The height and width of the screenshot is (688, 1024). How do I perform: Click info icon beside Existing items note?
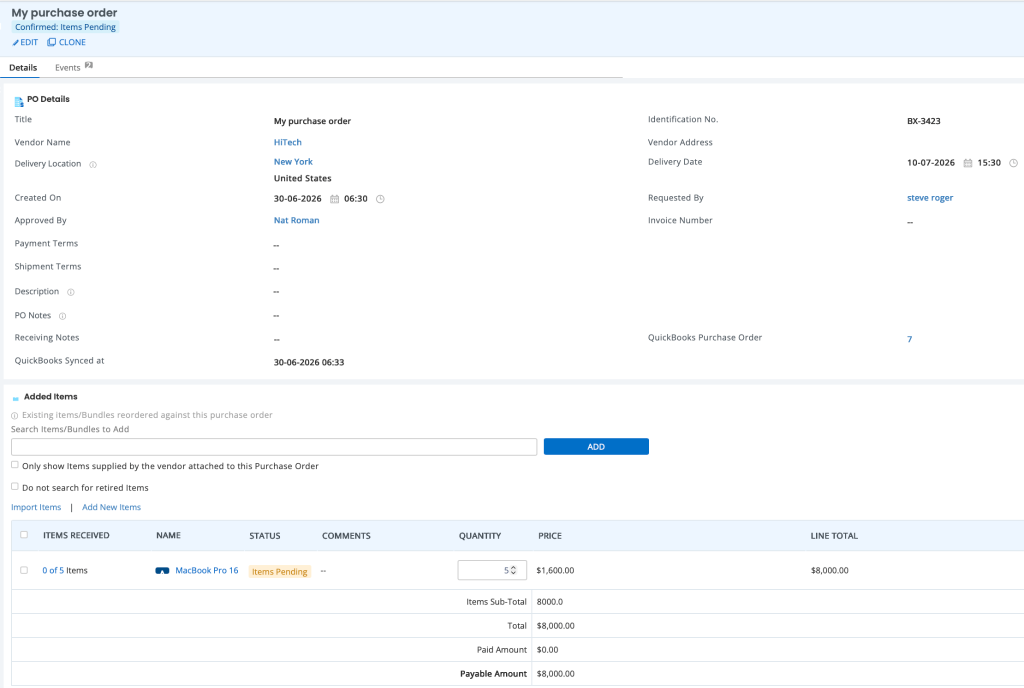point(14,416)
